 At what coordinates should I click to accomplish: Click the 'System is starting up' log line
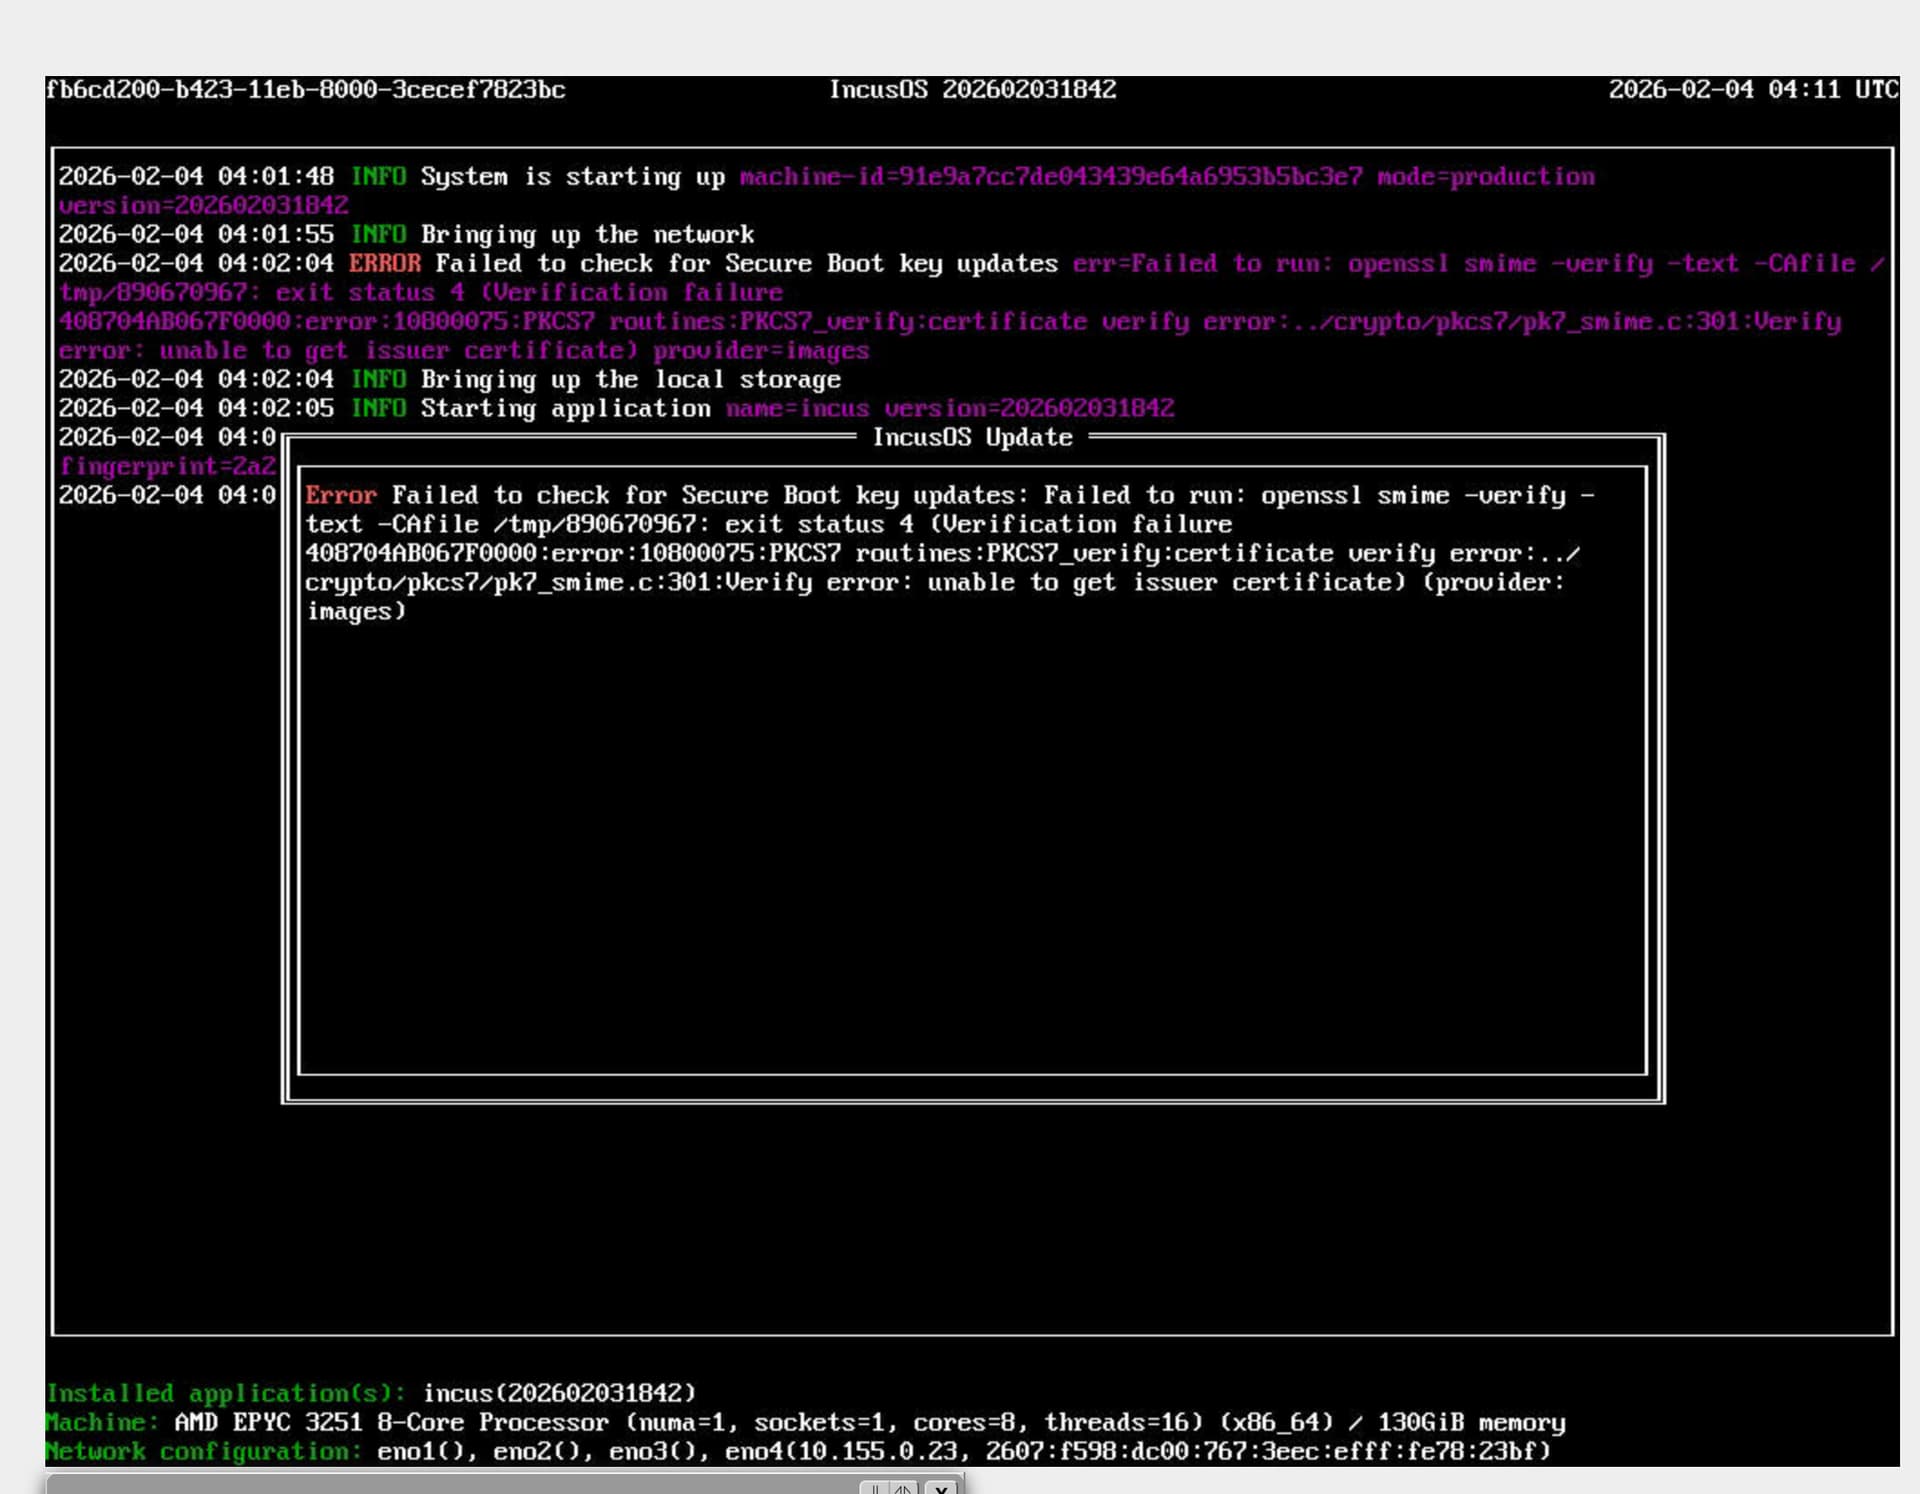pyautogui.click(x=572, y=177)
